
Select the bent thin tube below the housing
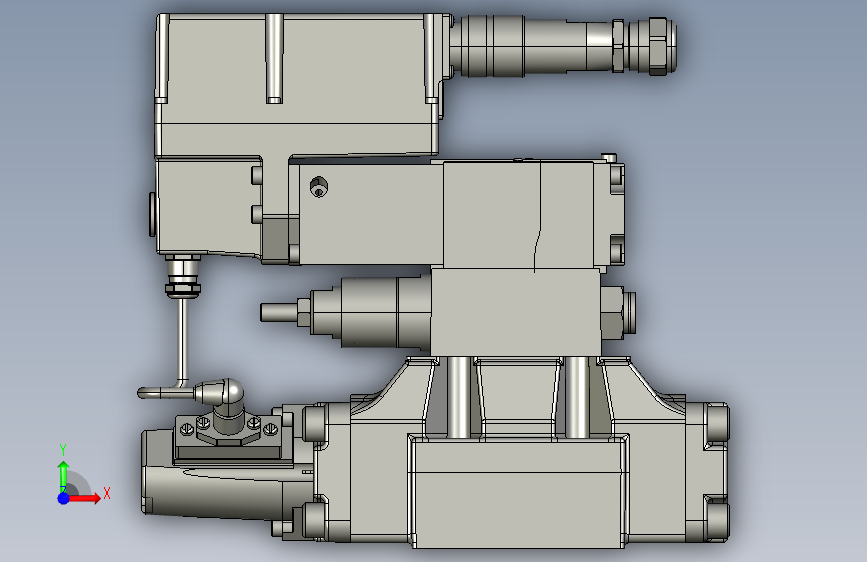[182, 343]
